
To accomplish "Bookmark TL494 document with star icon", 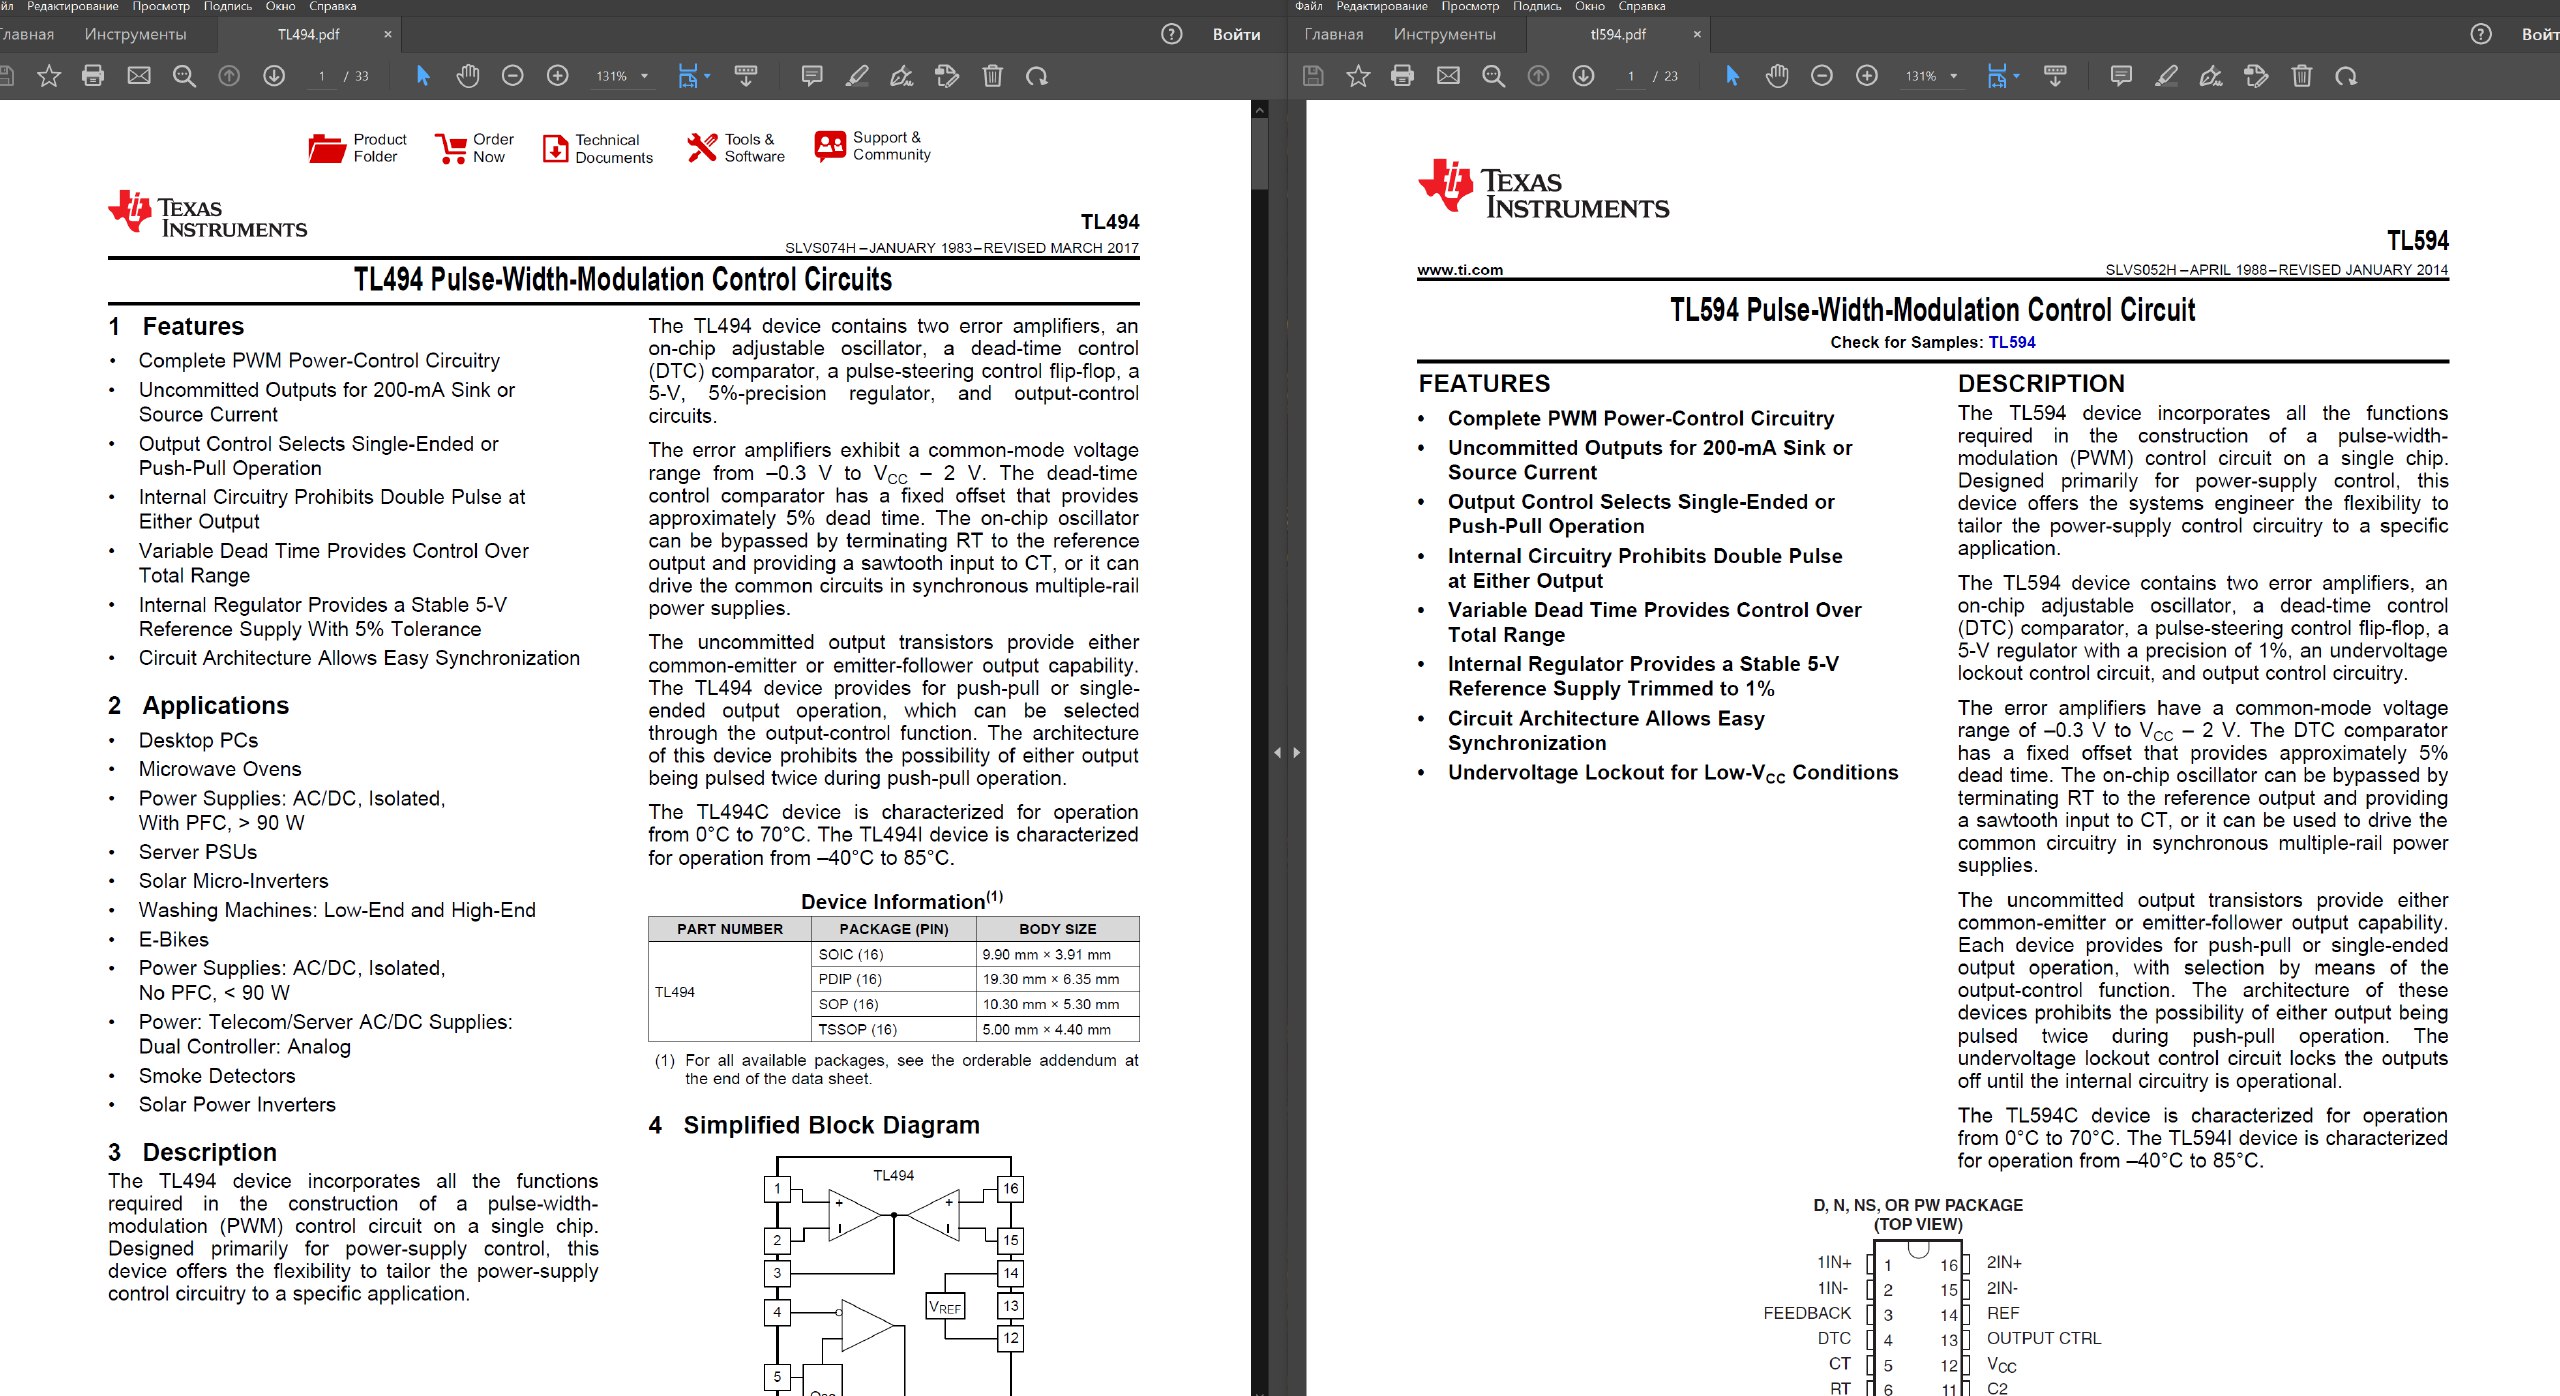I will point(48,76).
